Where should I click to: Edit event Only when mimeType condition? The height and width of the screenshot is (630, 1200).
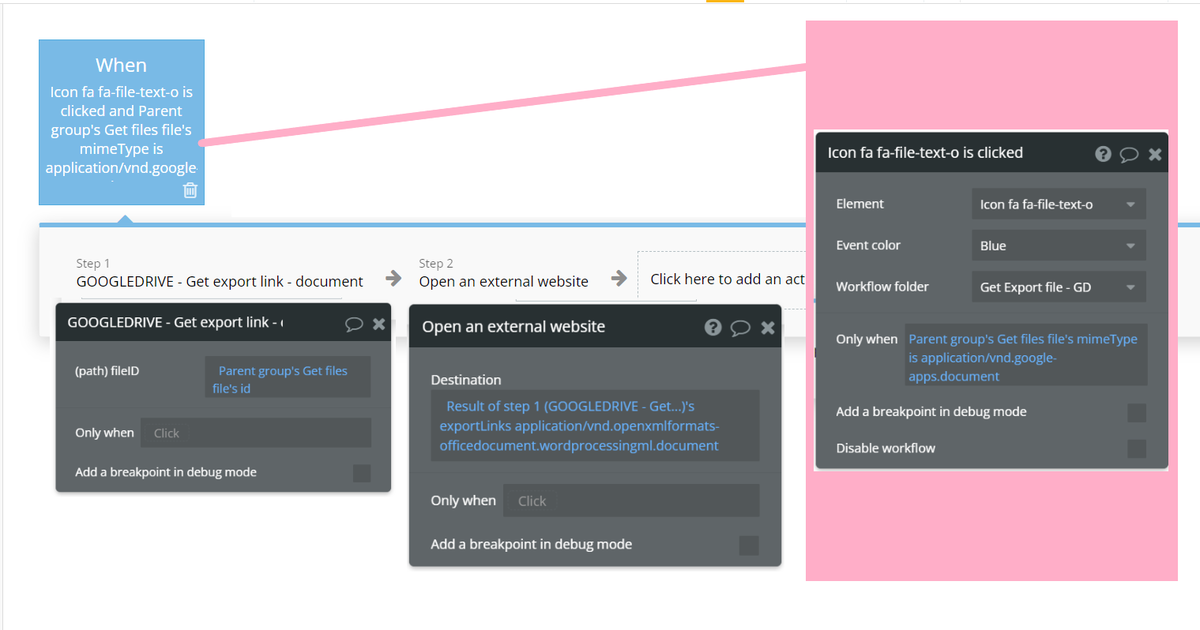coord(1026,357)
